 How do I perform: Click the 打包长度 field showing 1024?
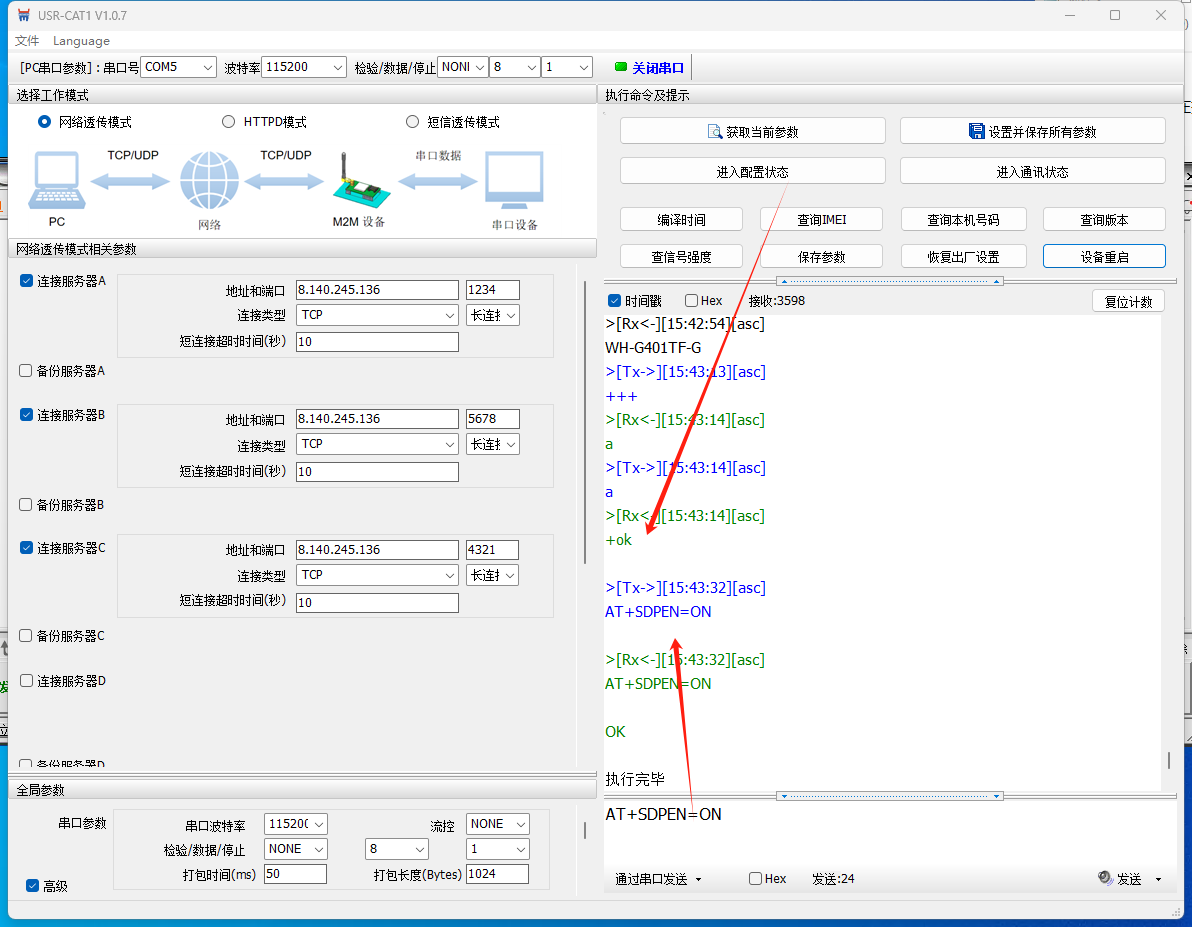497,874
